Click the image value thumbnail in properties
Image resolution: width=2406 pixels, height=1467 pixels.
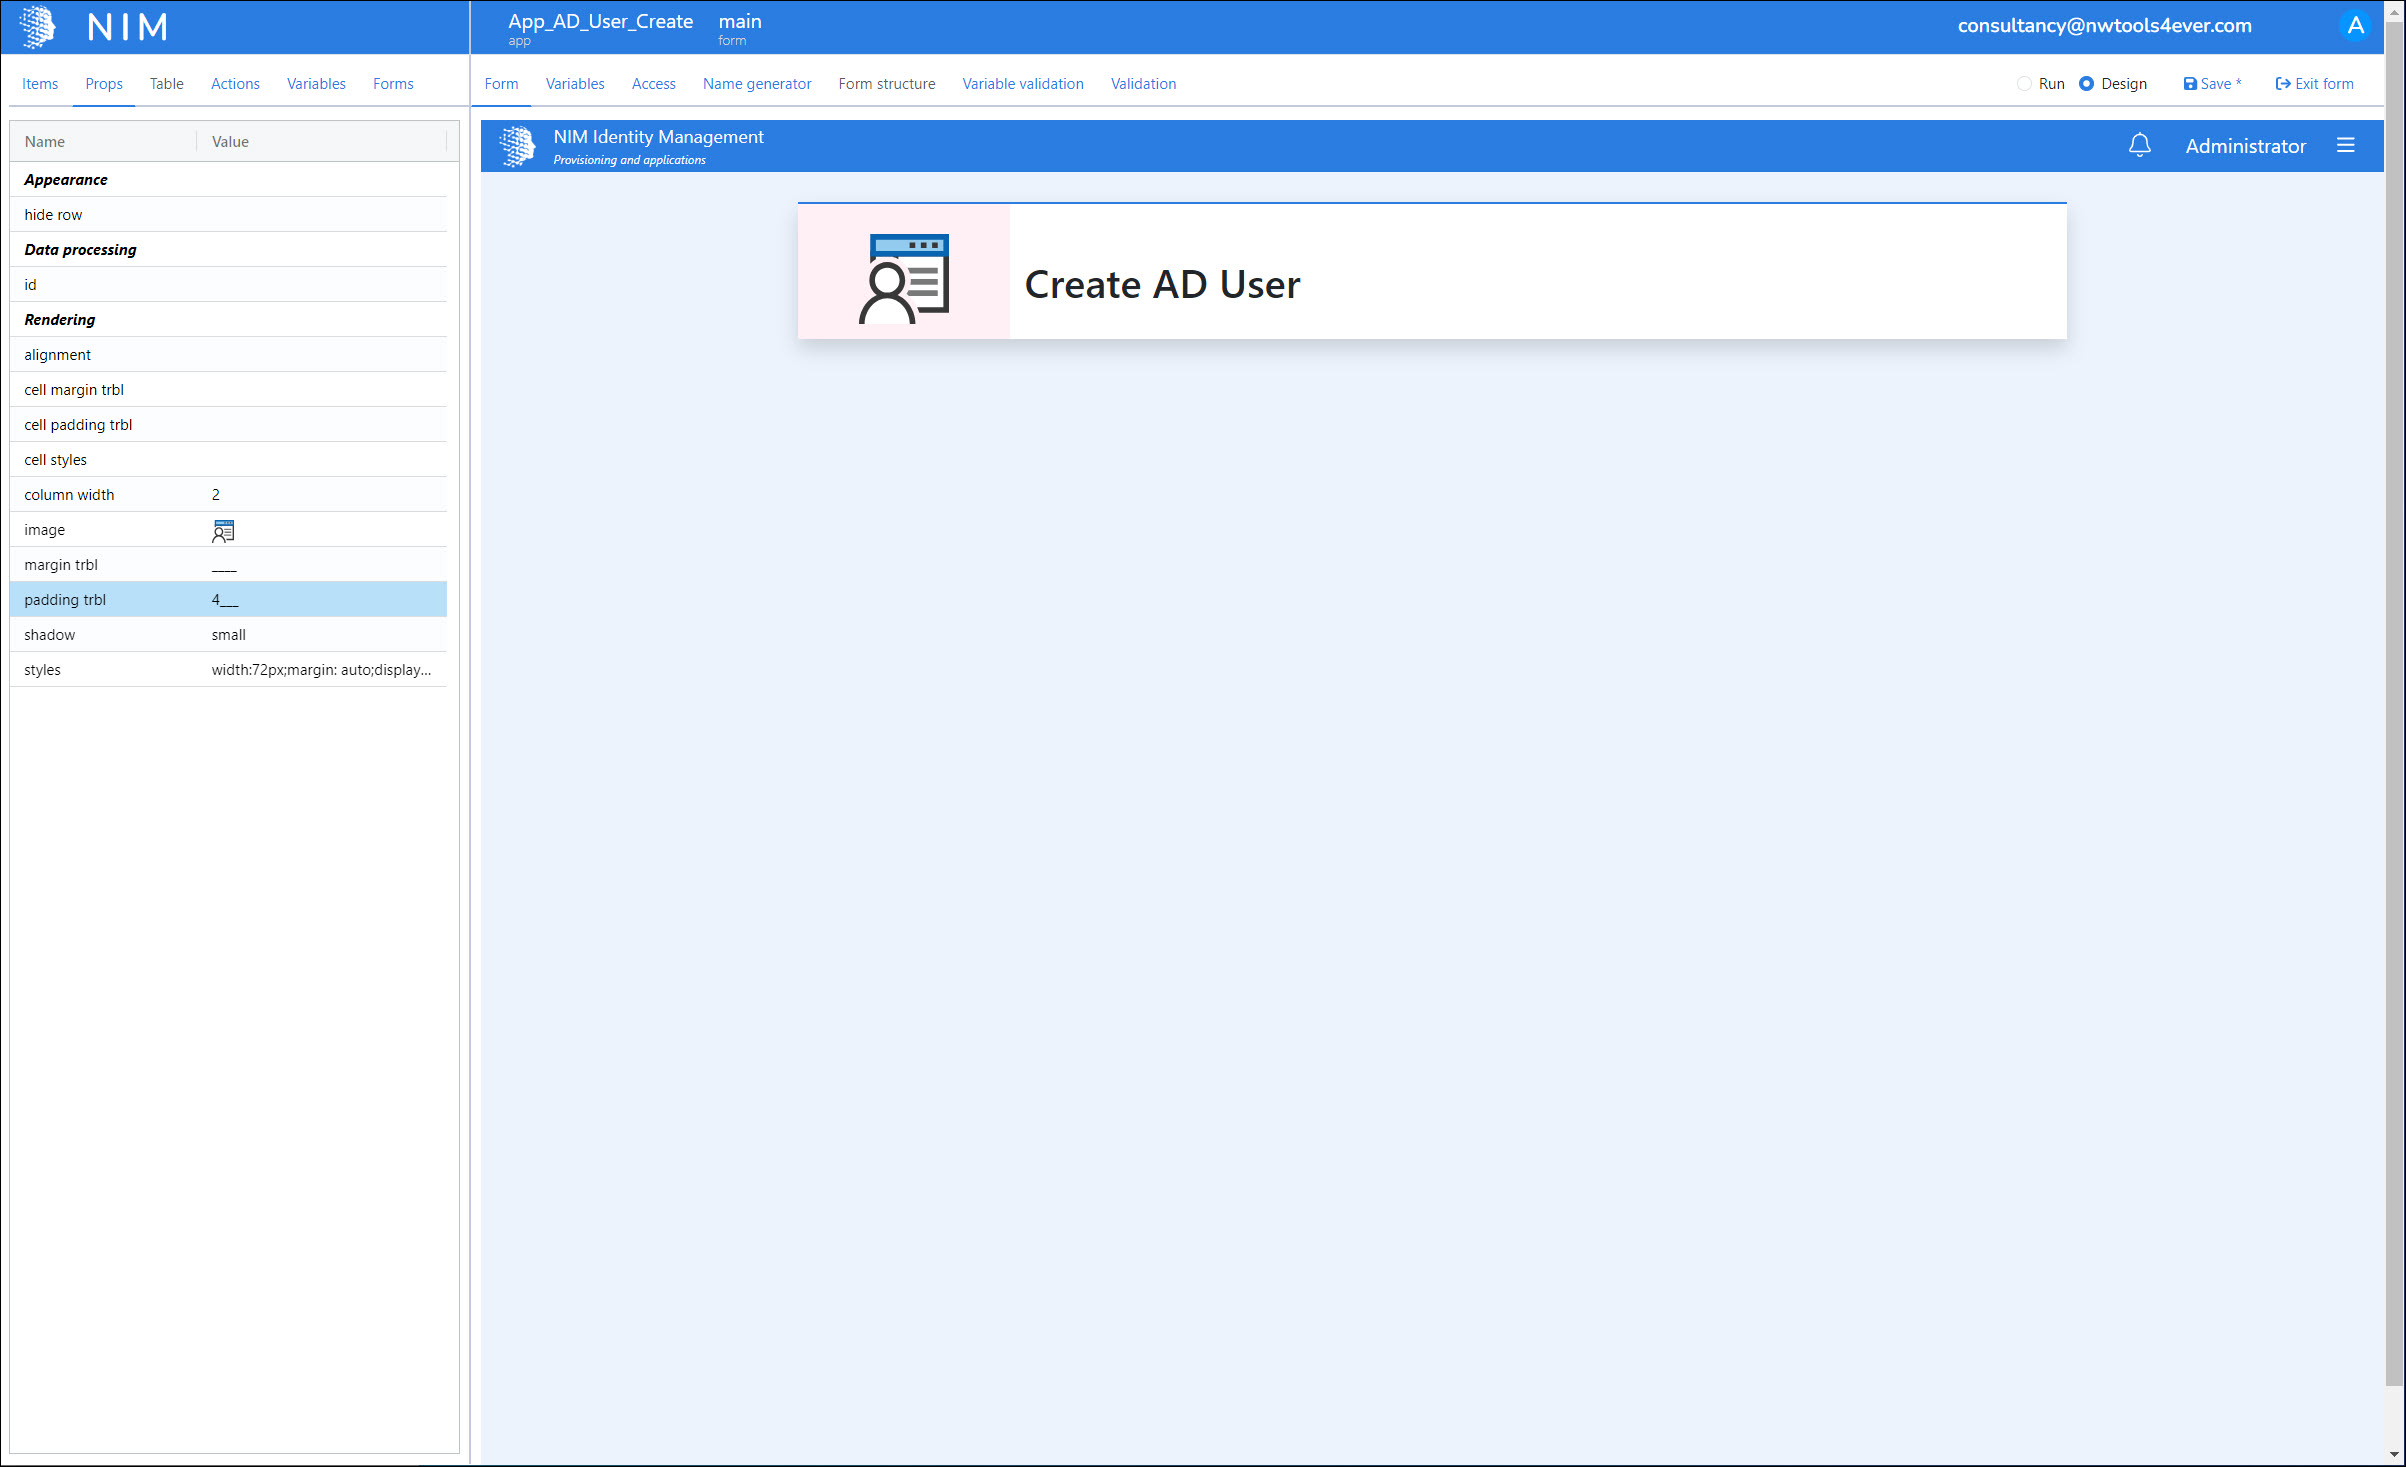pos(223,530)
